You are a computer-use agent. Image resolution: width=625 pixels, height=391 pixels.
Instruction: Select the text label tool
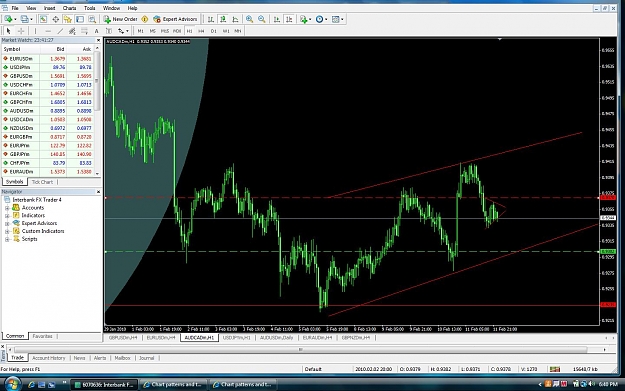(x=109, y=31)
